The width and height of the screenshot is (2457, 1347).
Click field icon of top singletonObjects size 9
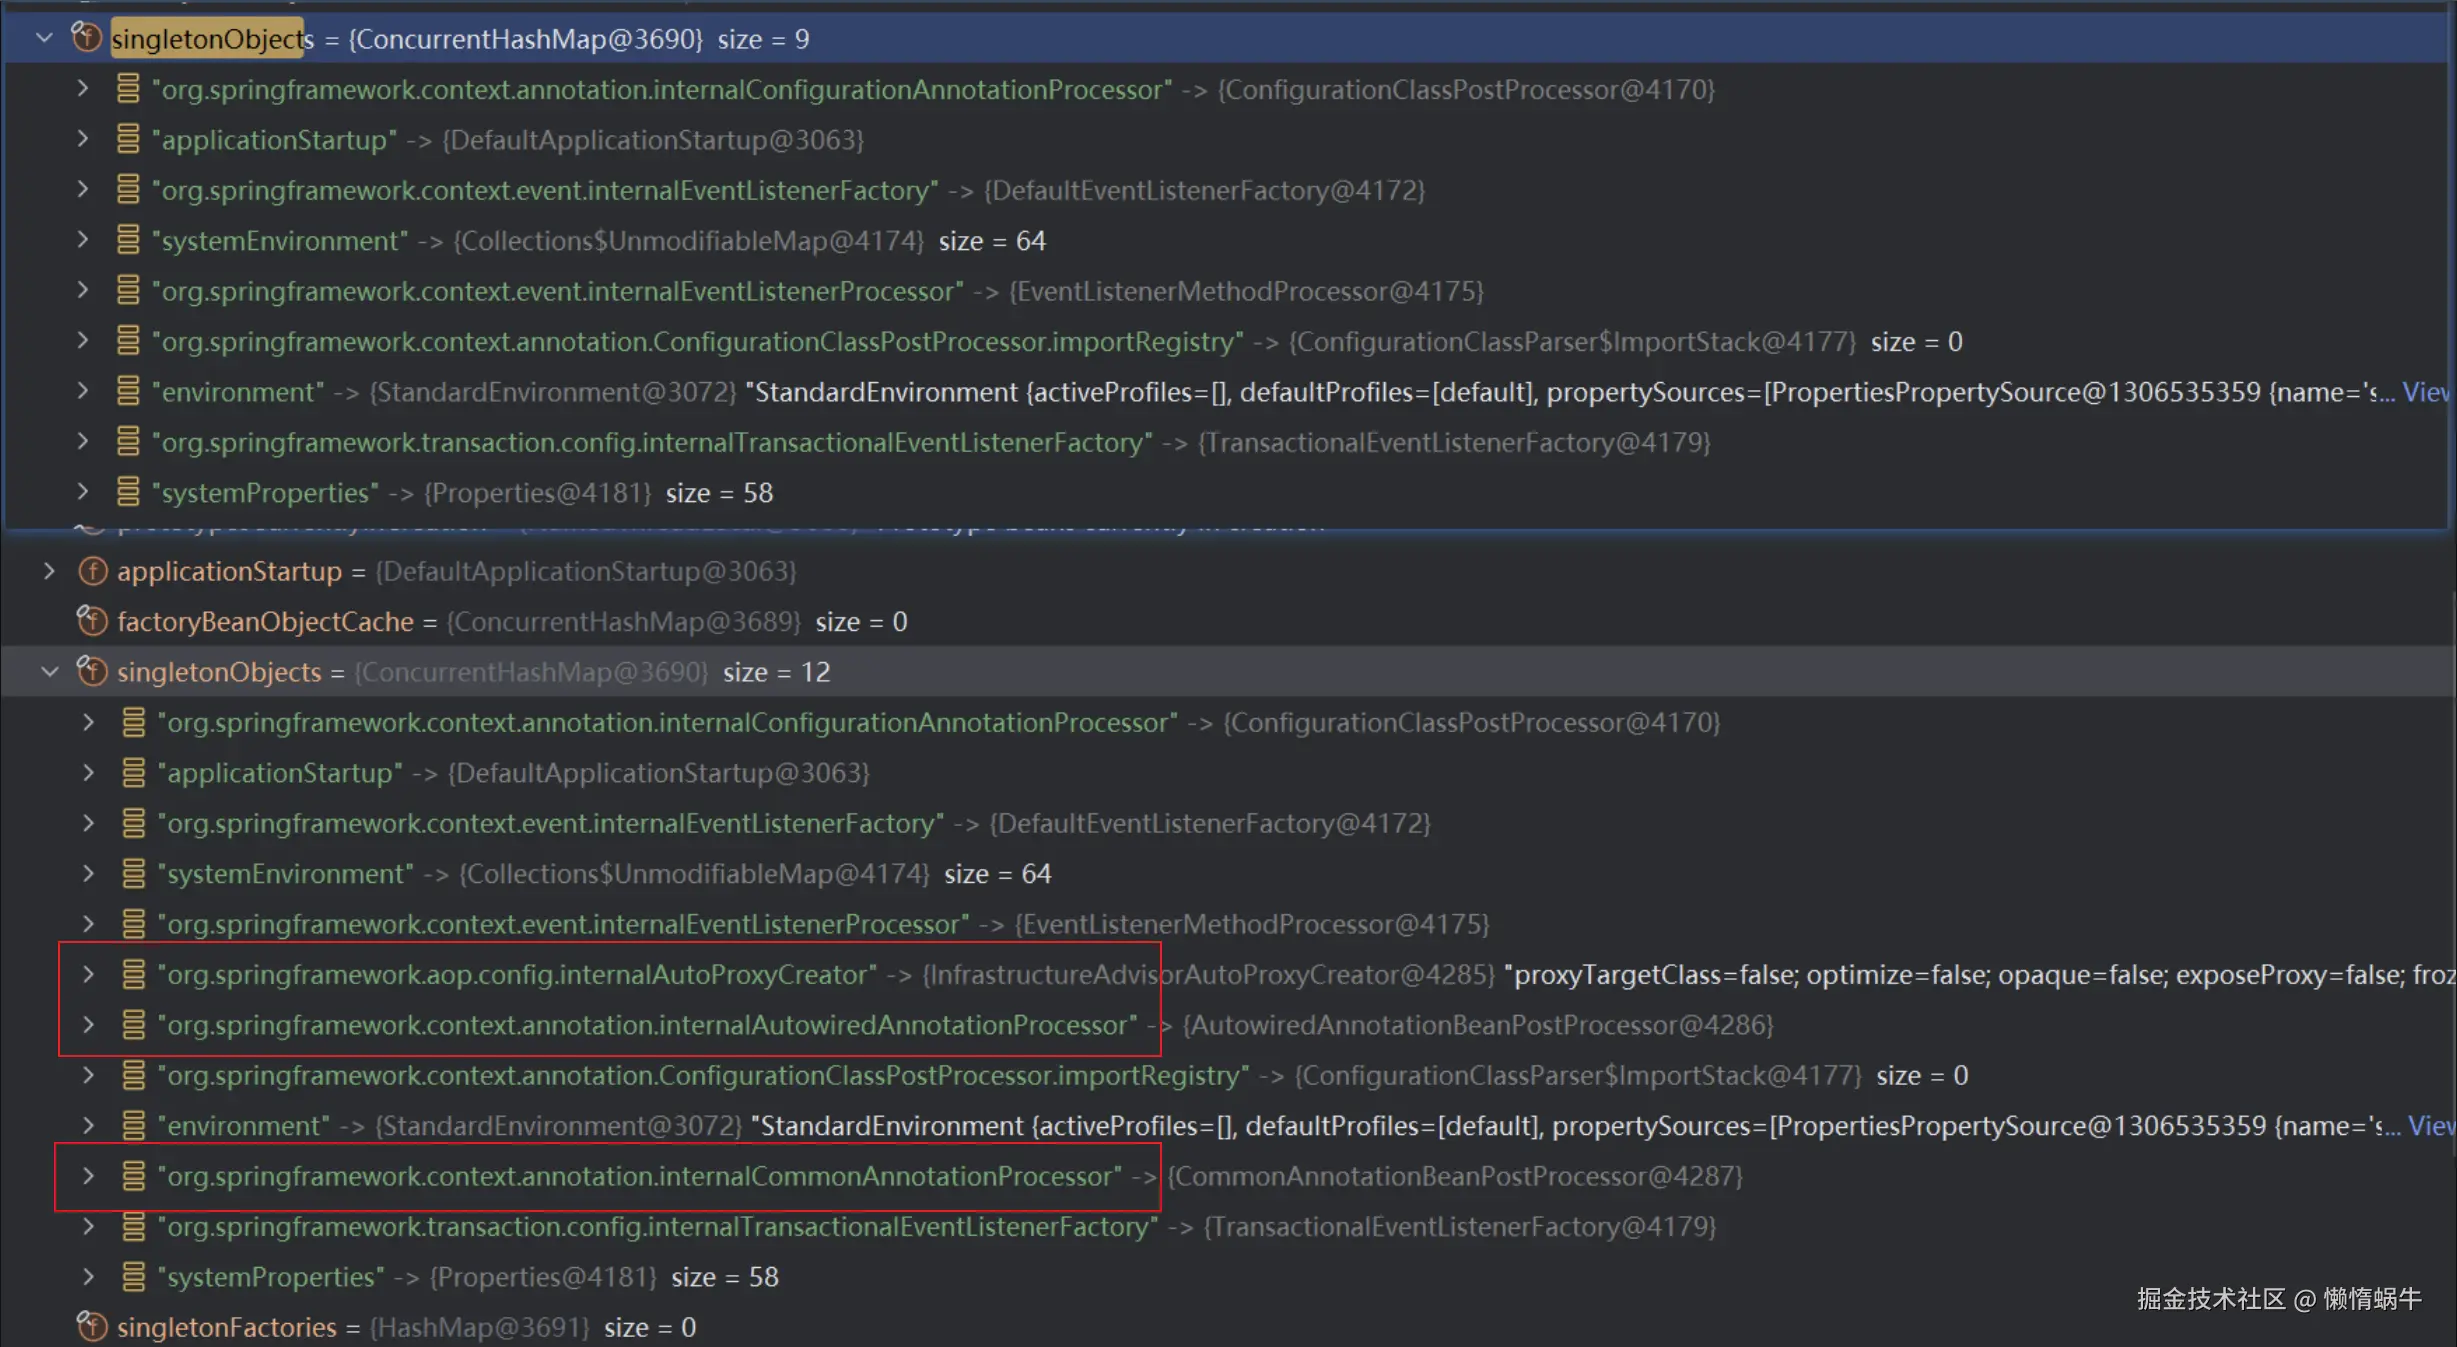tap(86, 38)
